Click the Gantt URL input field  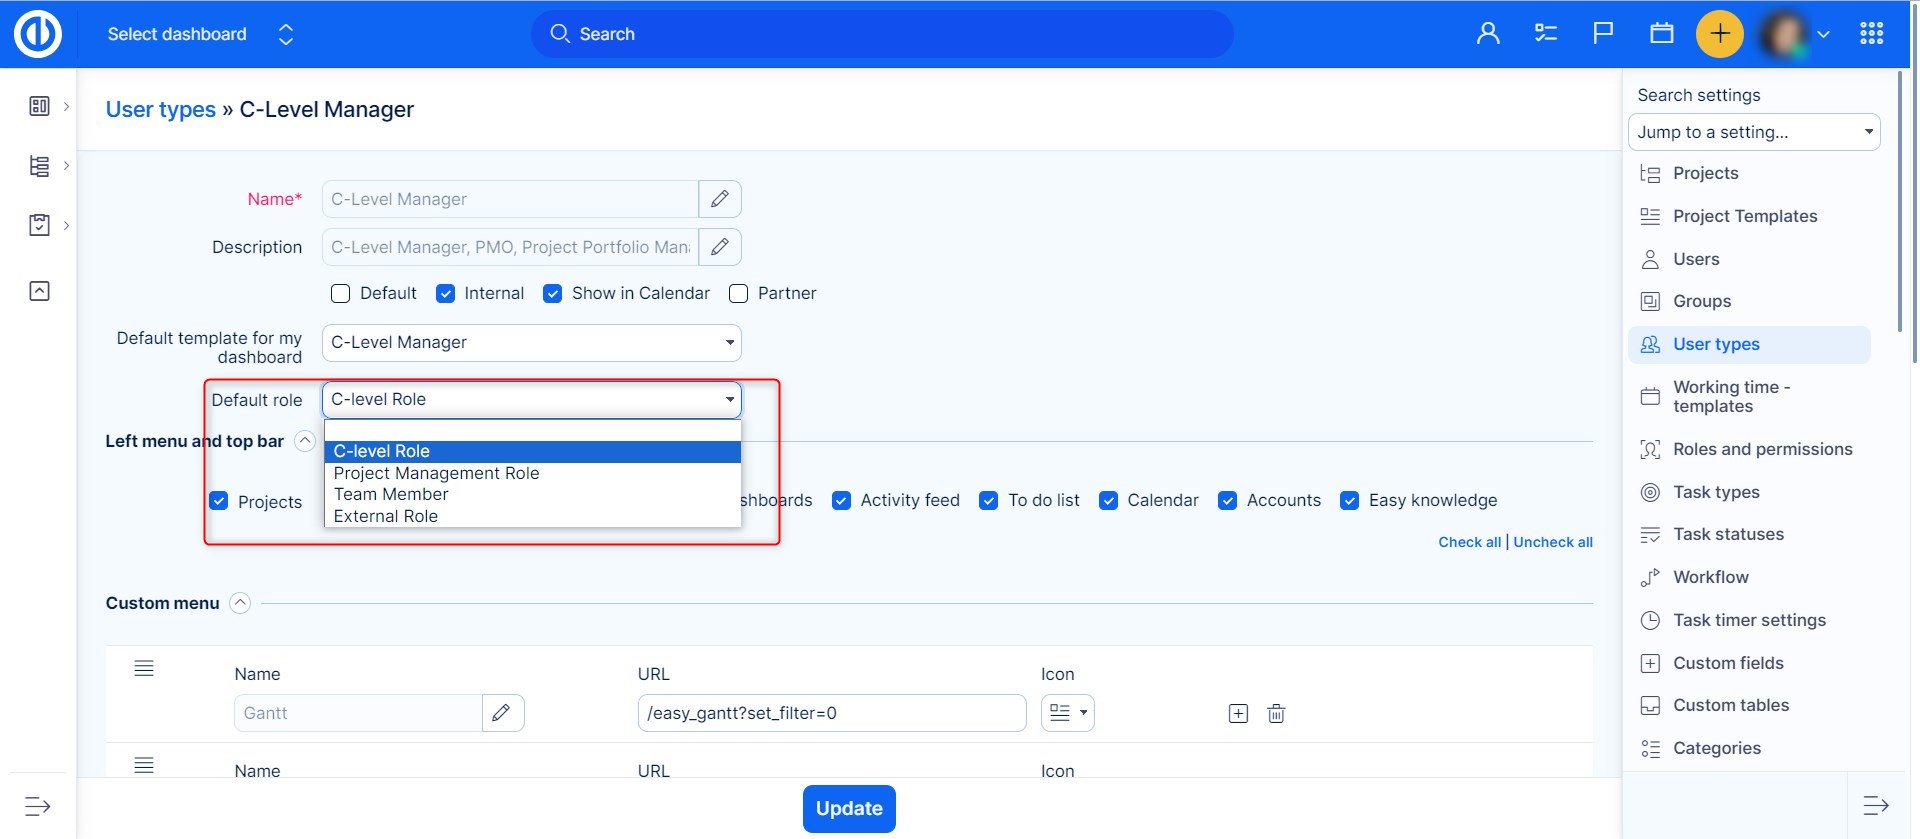(x=831, y=713)
